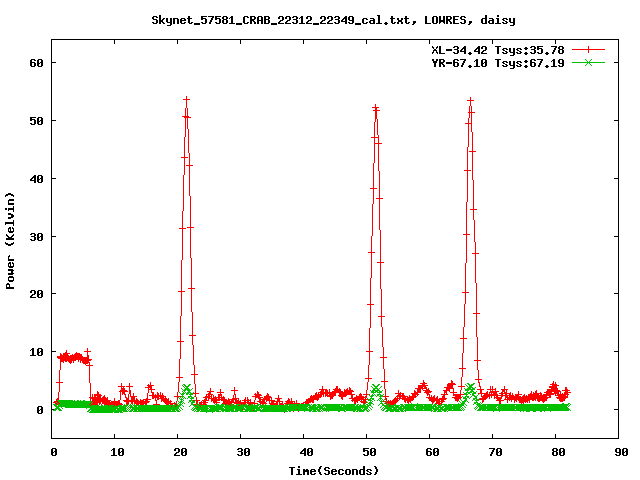Image resolution: width=640 pixels, height=480 pixels.
Task: Click the top of the red peak near 51 seconds
Action: click(376, 107)
